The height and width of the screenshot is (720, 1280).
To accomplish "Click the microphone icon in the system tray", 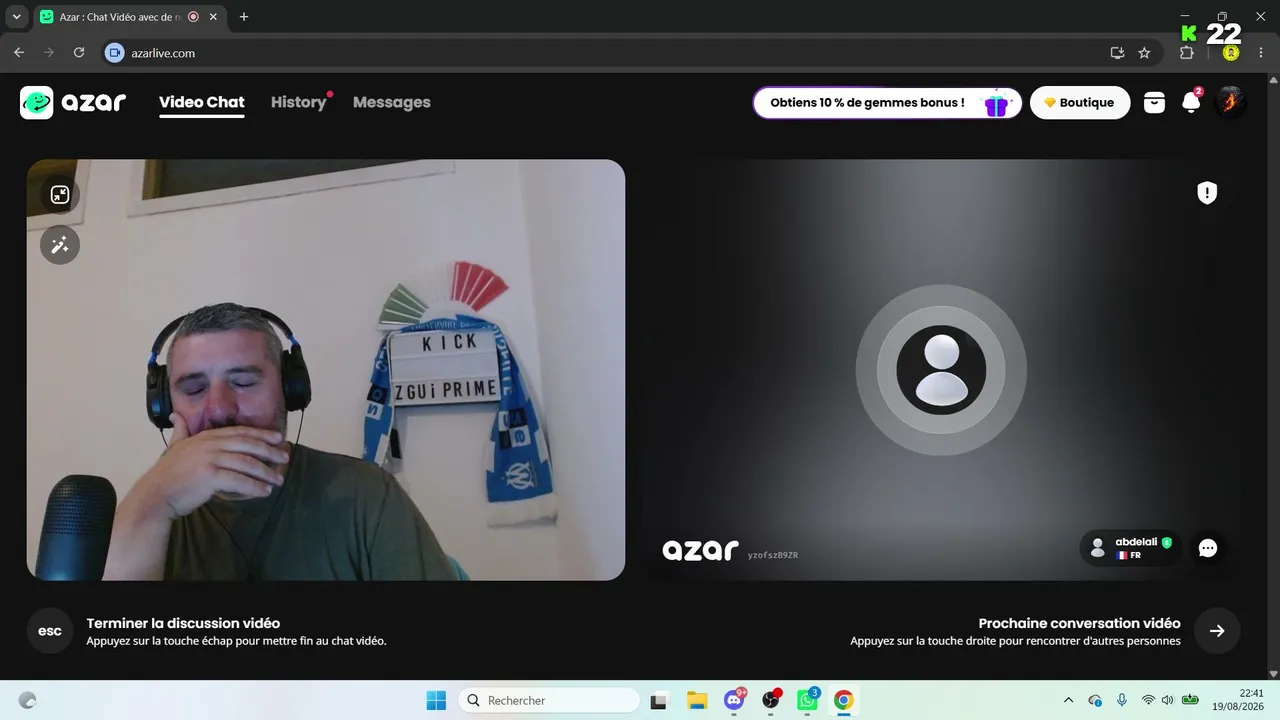I will [1123, 700].
